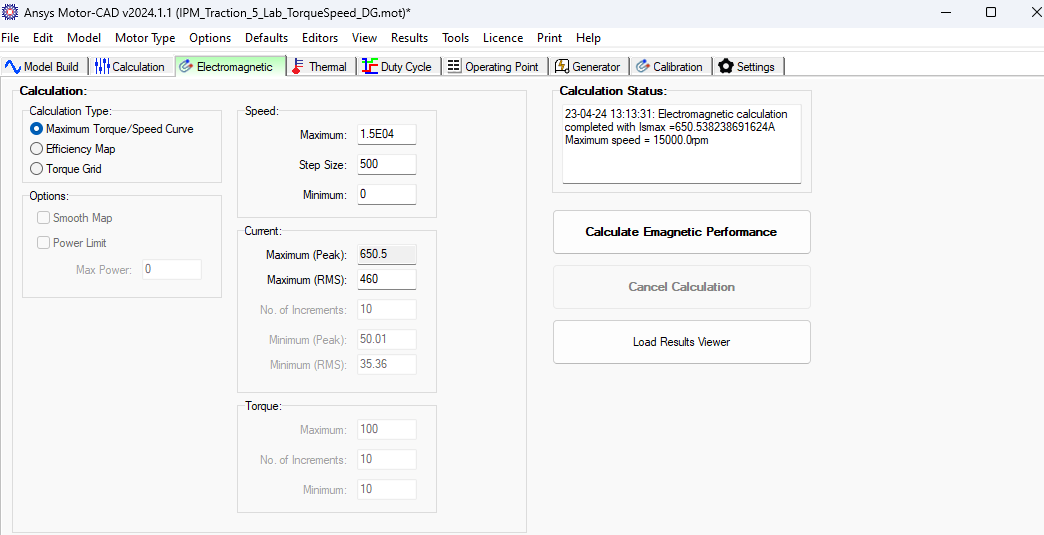Click the Settings tab gear icon
The height and width of the screenshot is (535, 1044).
tap(726, 67)
